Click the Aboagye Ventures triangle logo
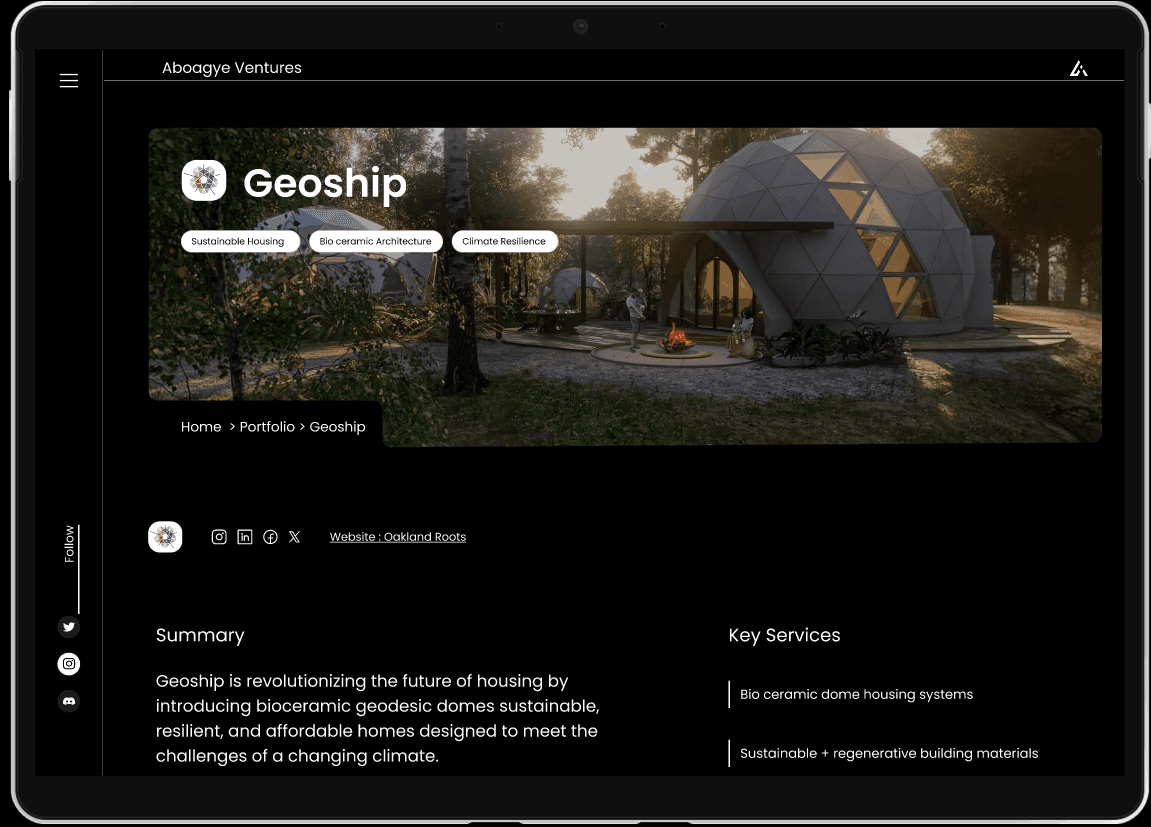Image resolution: width=1151 pixels, height=827 pixels. (x=1078, y=68)
